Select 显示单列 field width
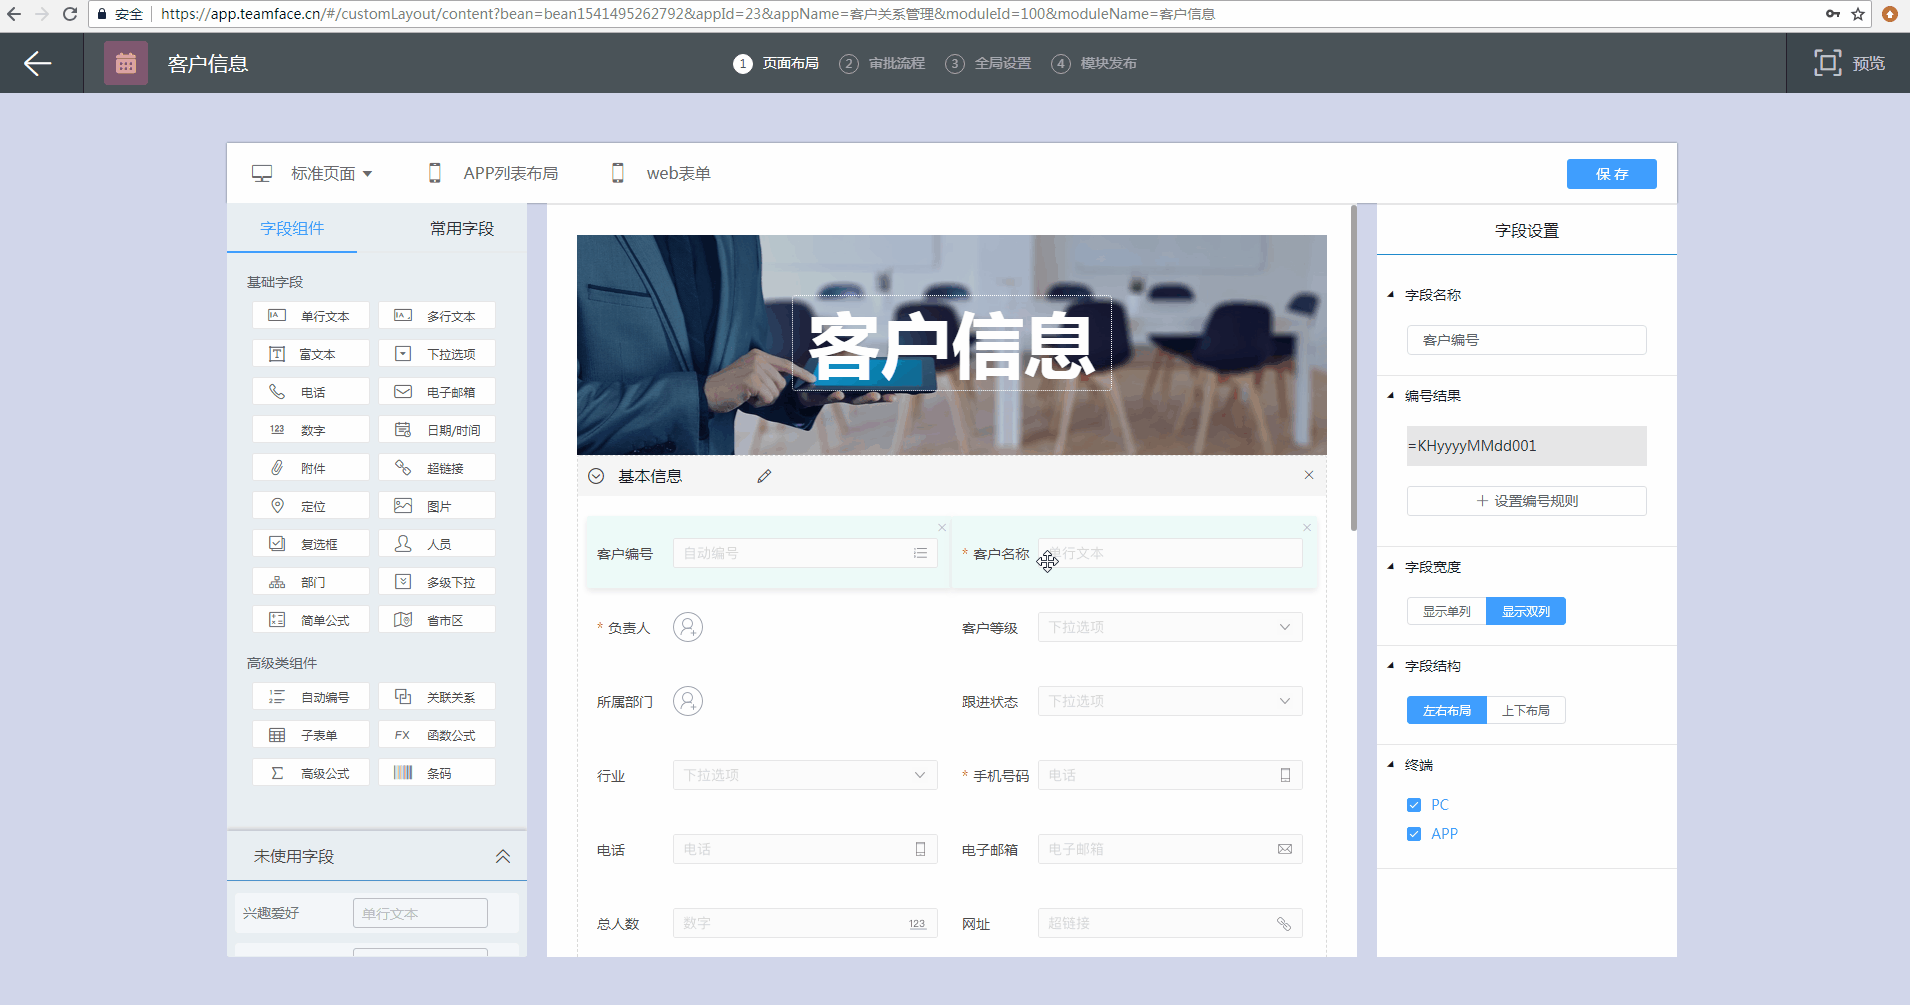The height and width of the screenshot is (1005, 1910). pyautogui.click(x=1446, y=611)
